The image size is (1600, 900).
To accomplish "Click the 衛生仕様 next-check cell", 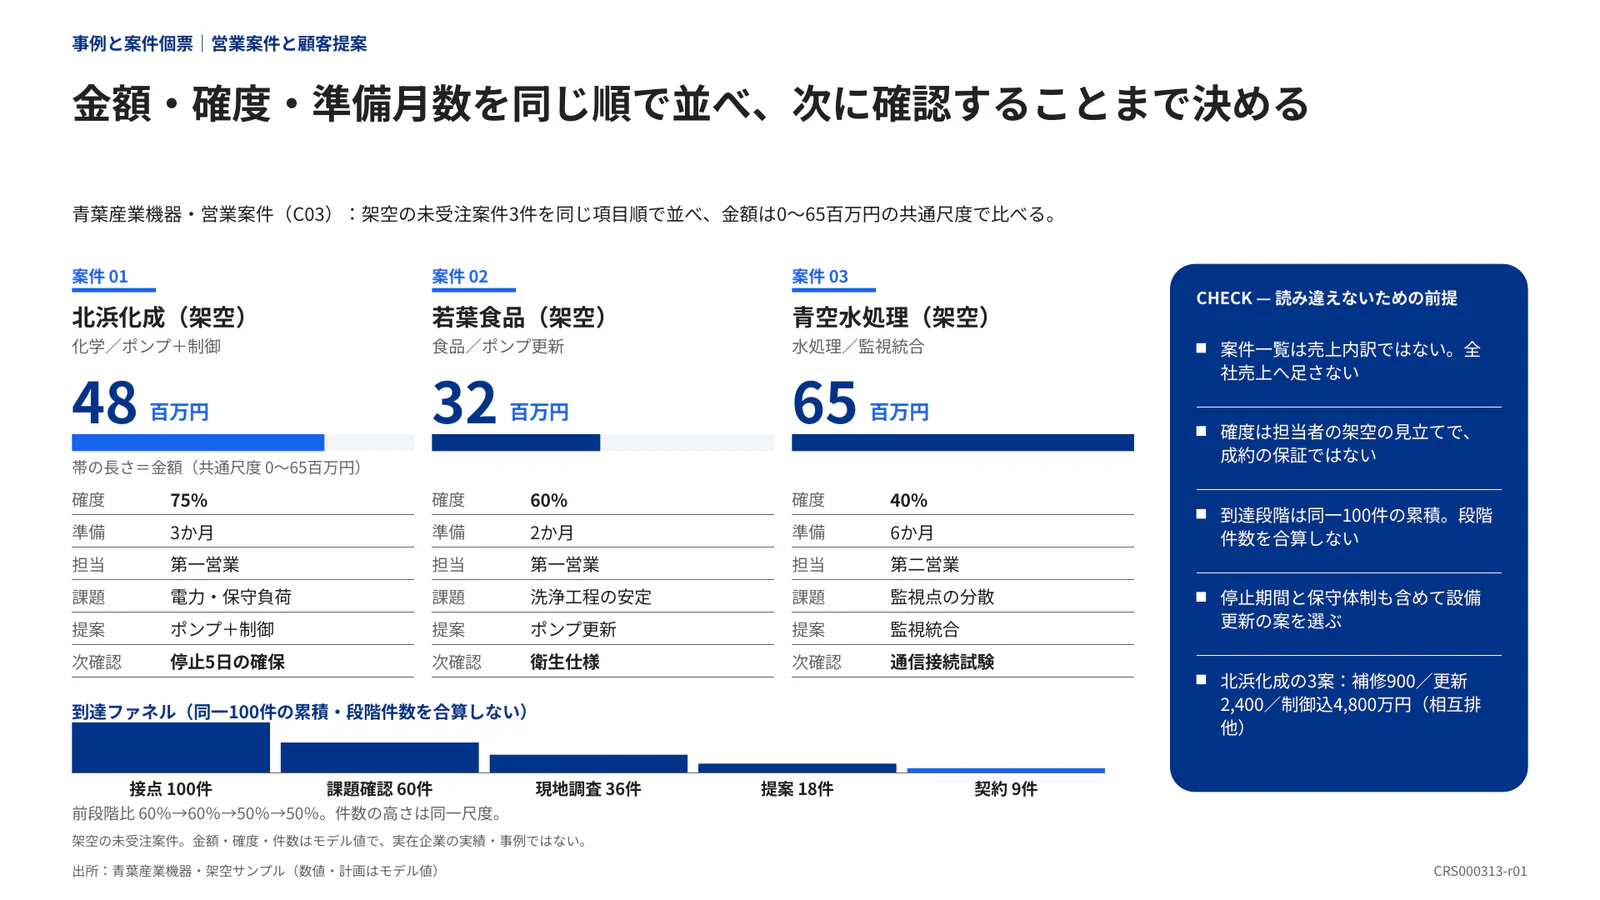I will tap(565, 662).
